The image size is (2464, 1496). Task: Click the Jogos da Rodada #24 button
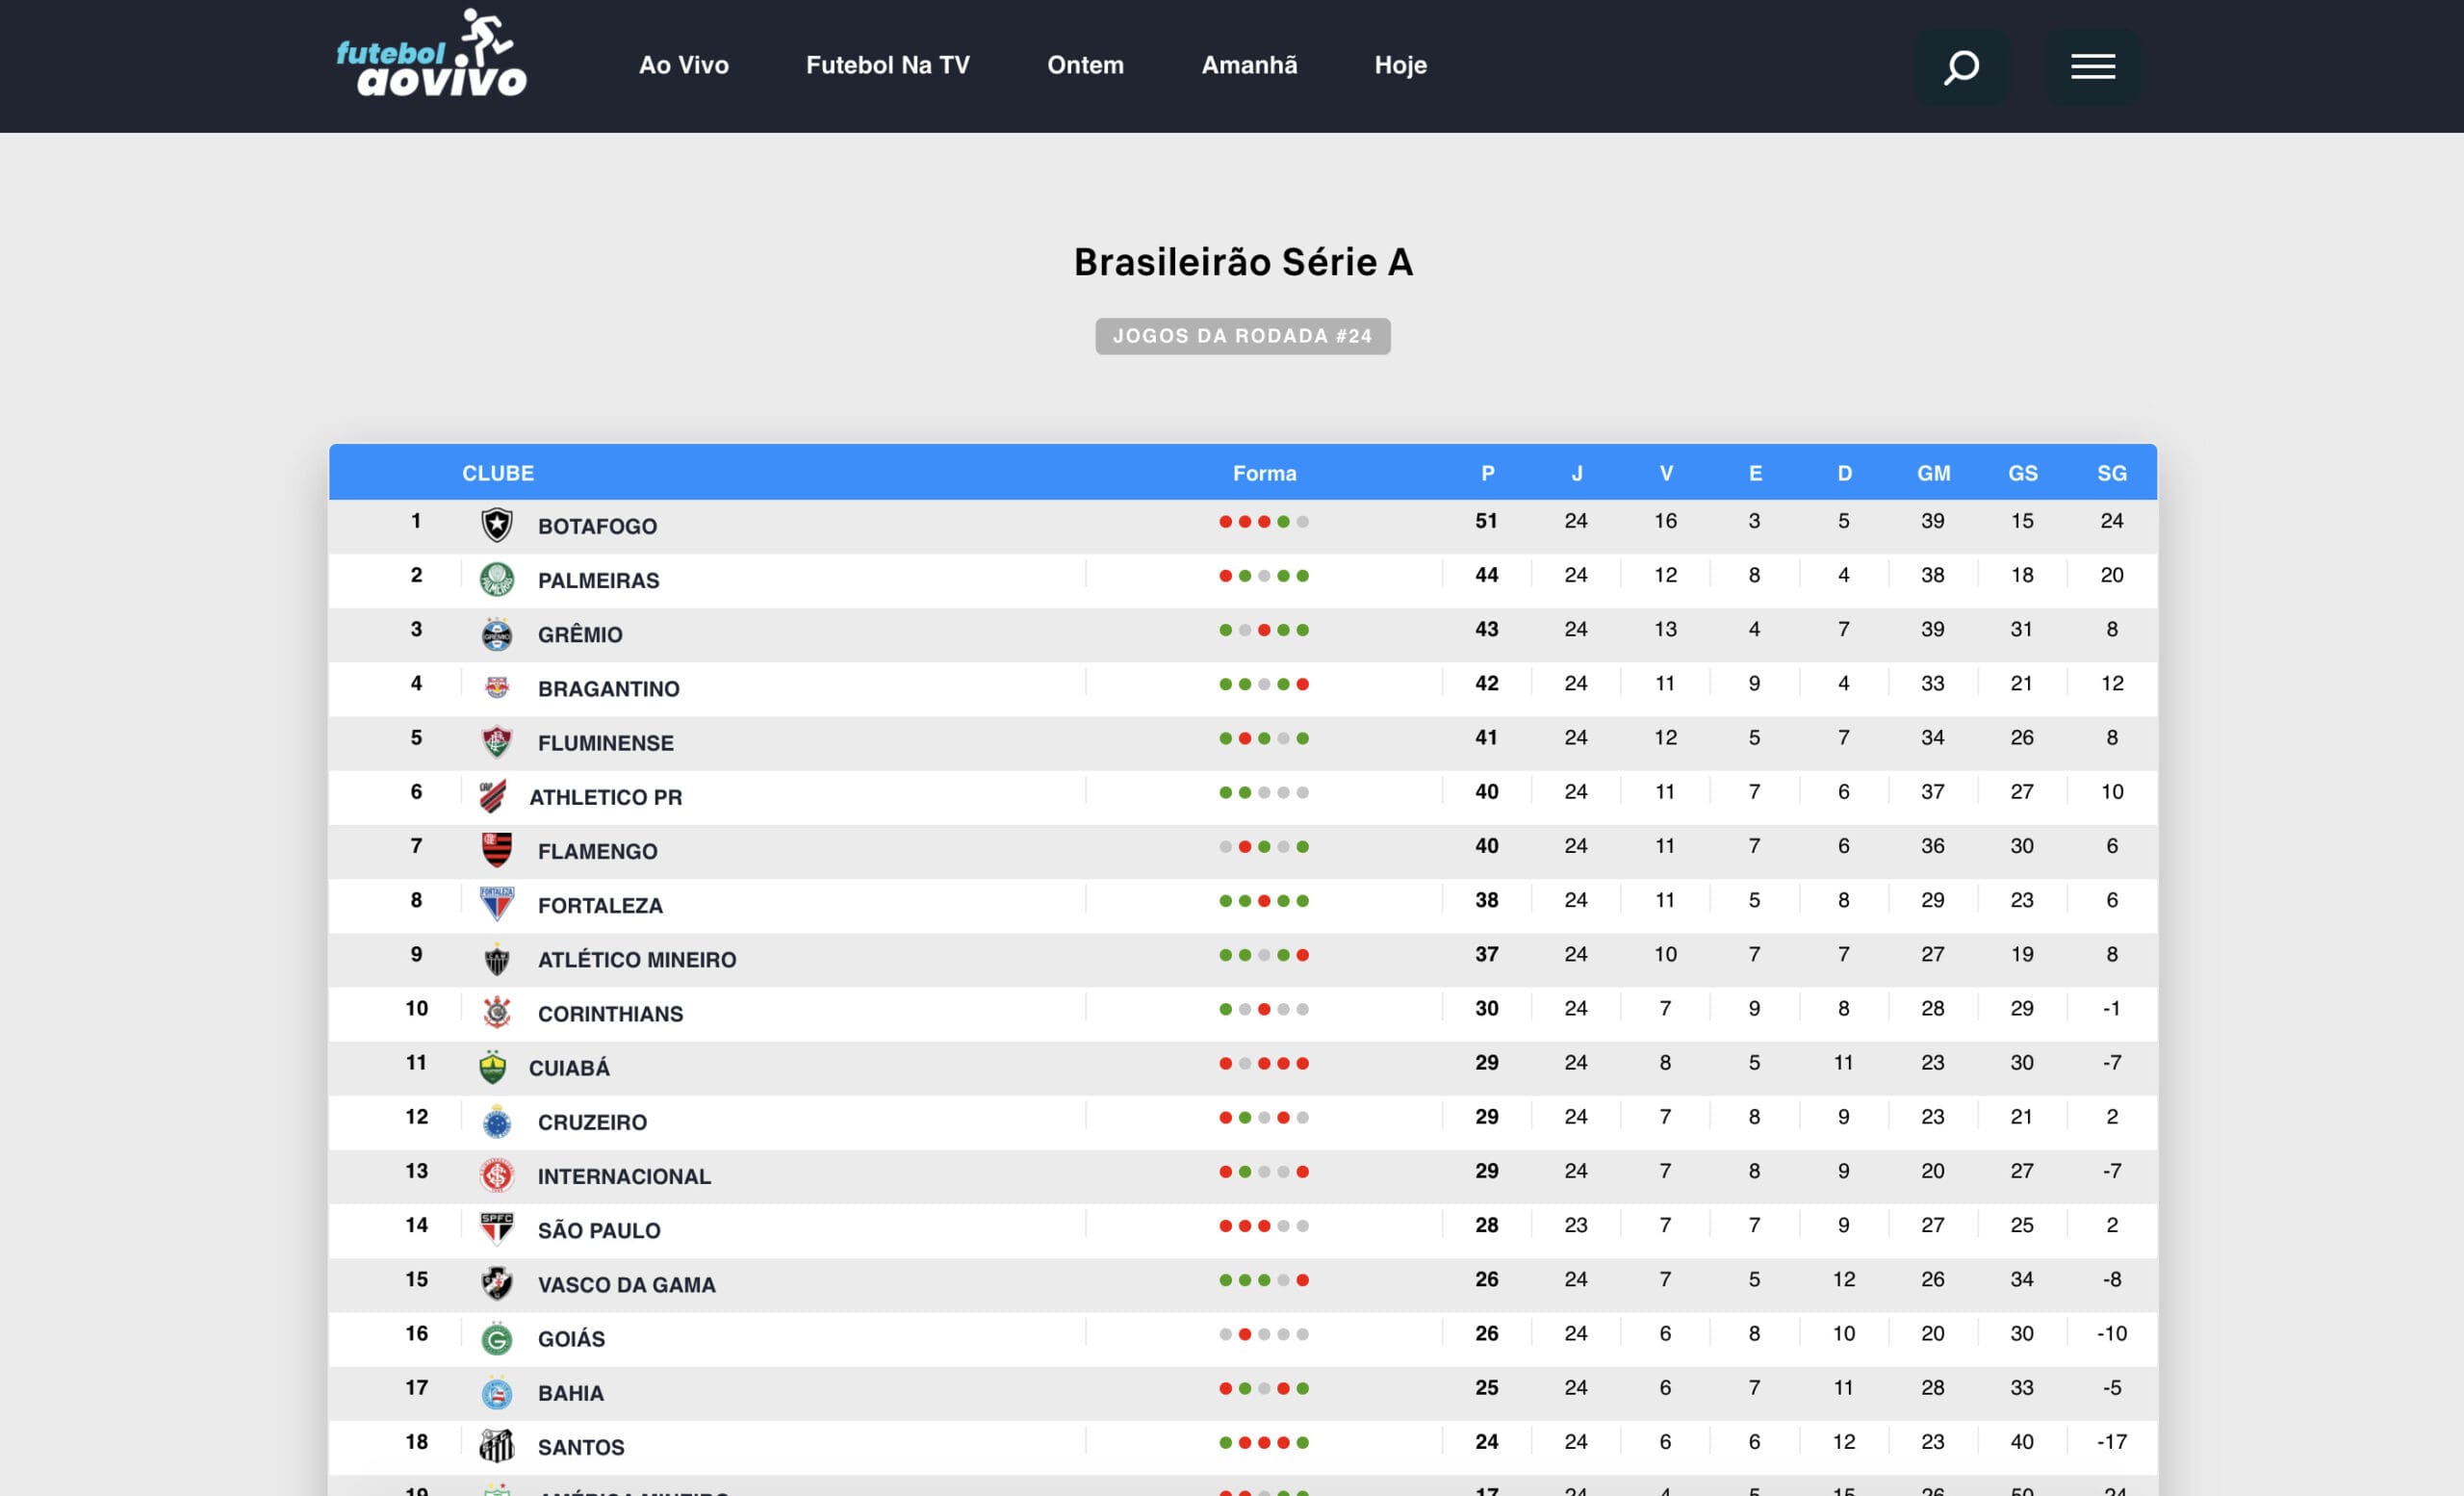click(1242, 336)
